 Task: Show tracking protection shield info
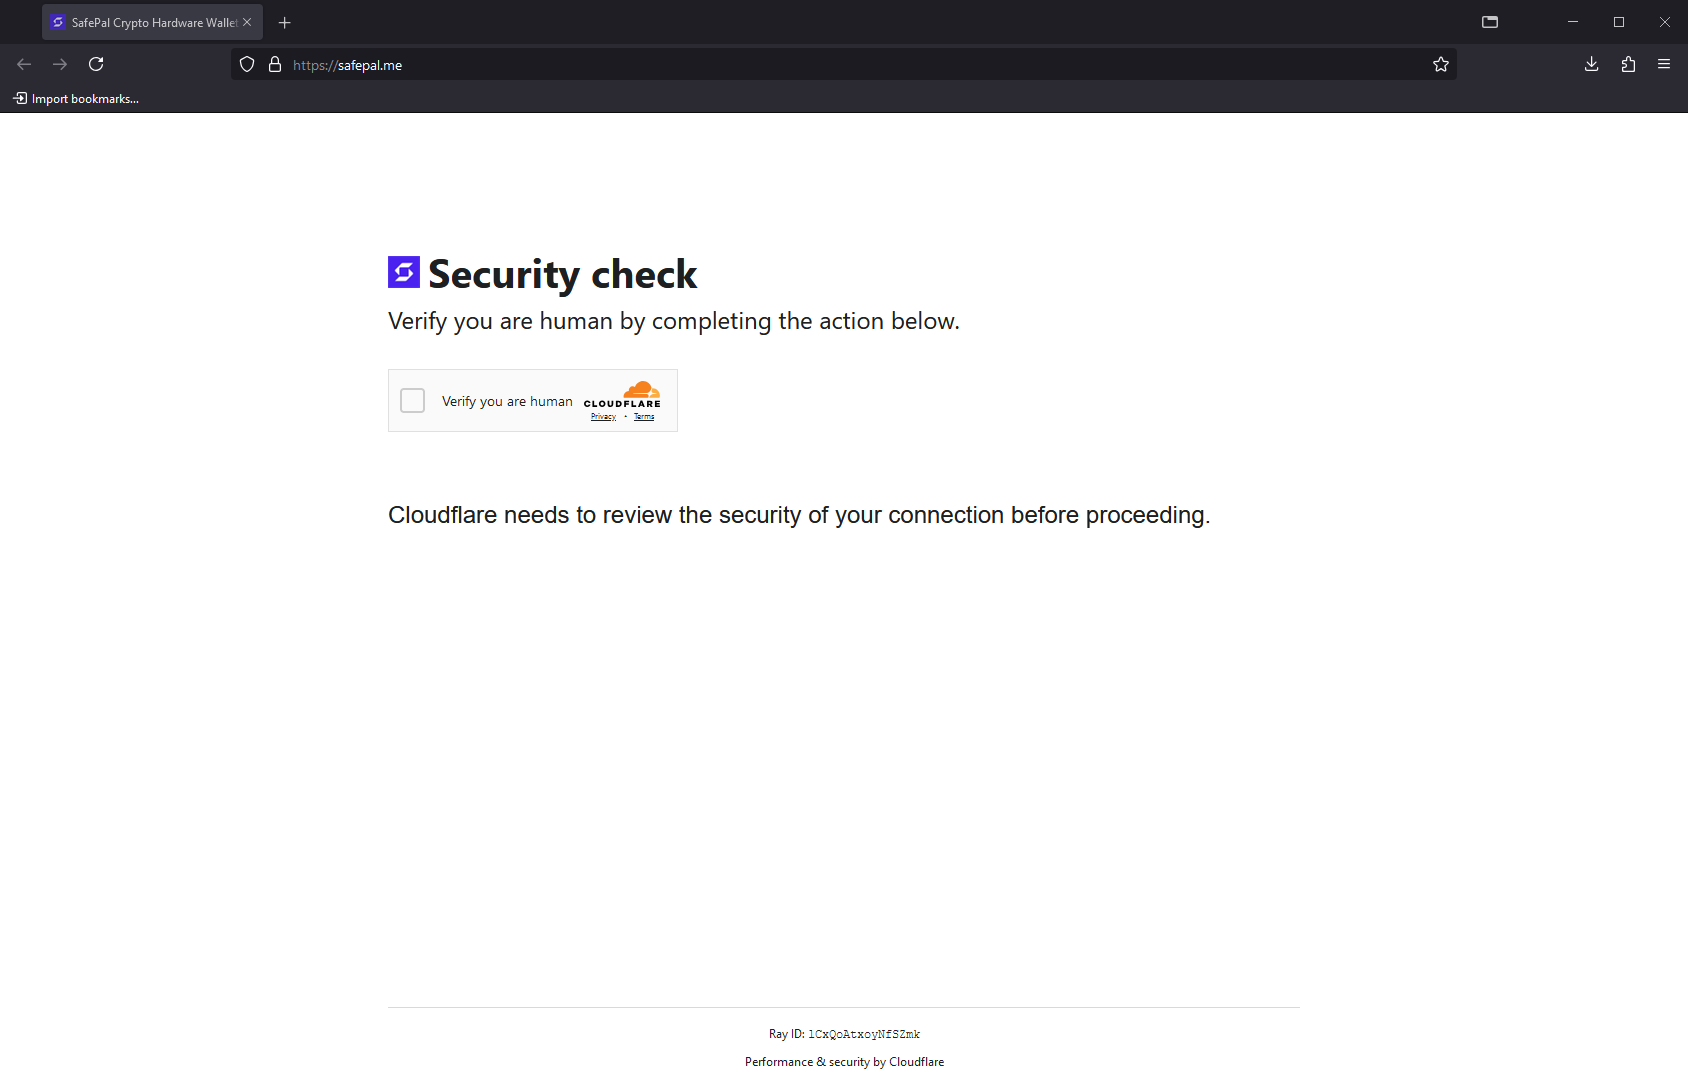tap(247, 65)
